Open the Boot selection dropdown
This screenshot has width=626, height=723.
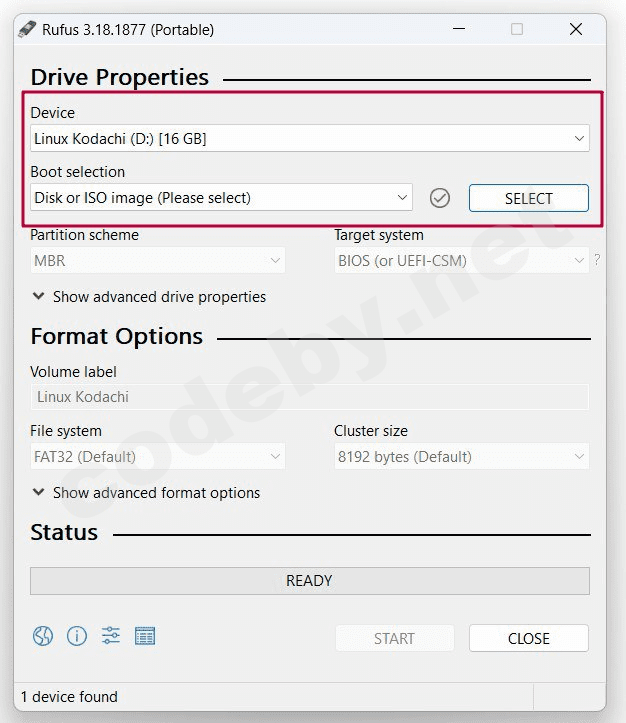(x=221, y=198)
